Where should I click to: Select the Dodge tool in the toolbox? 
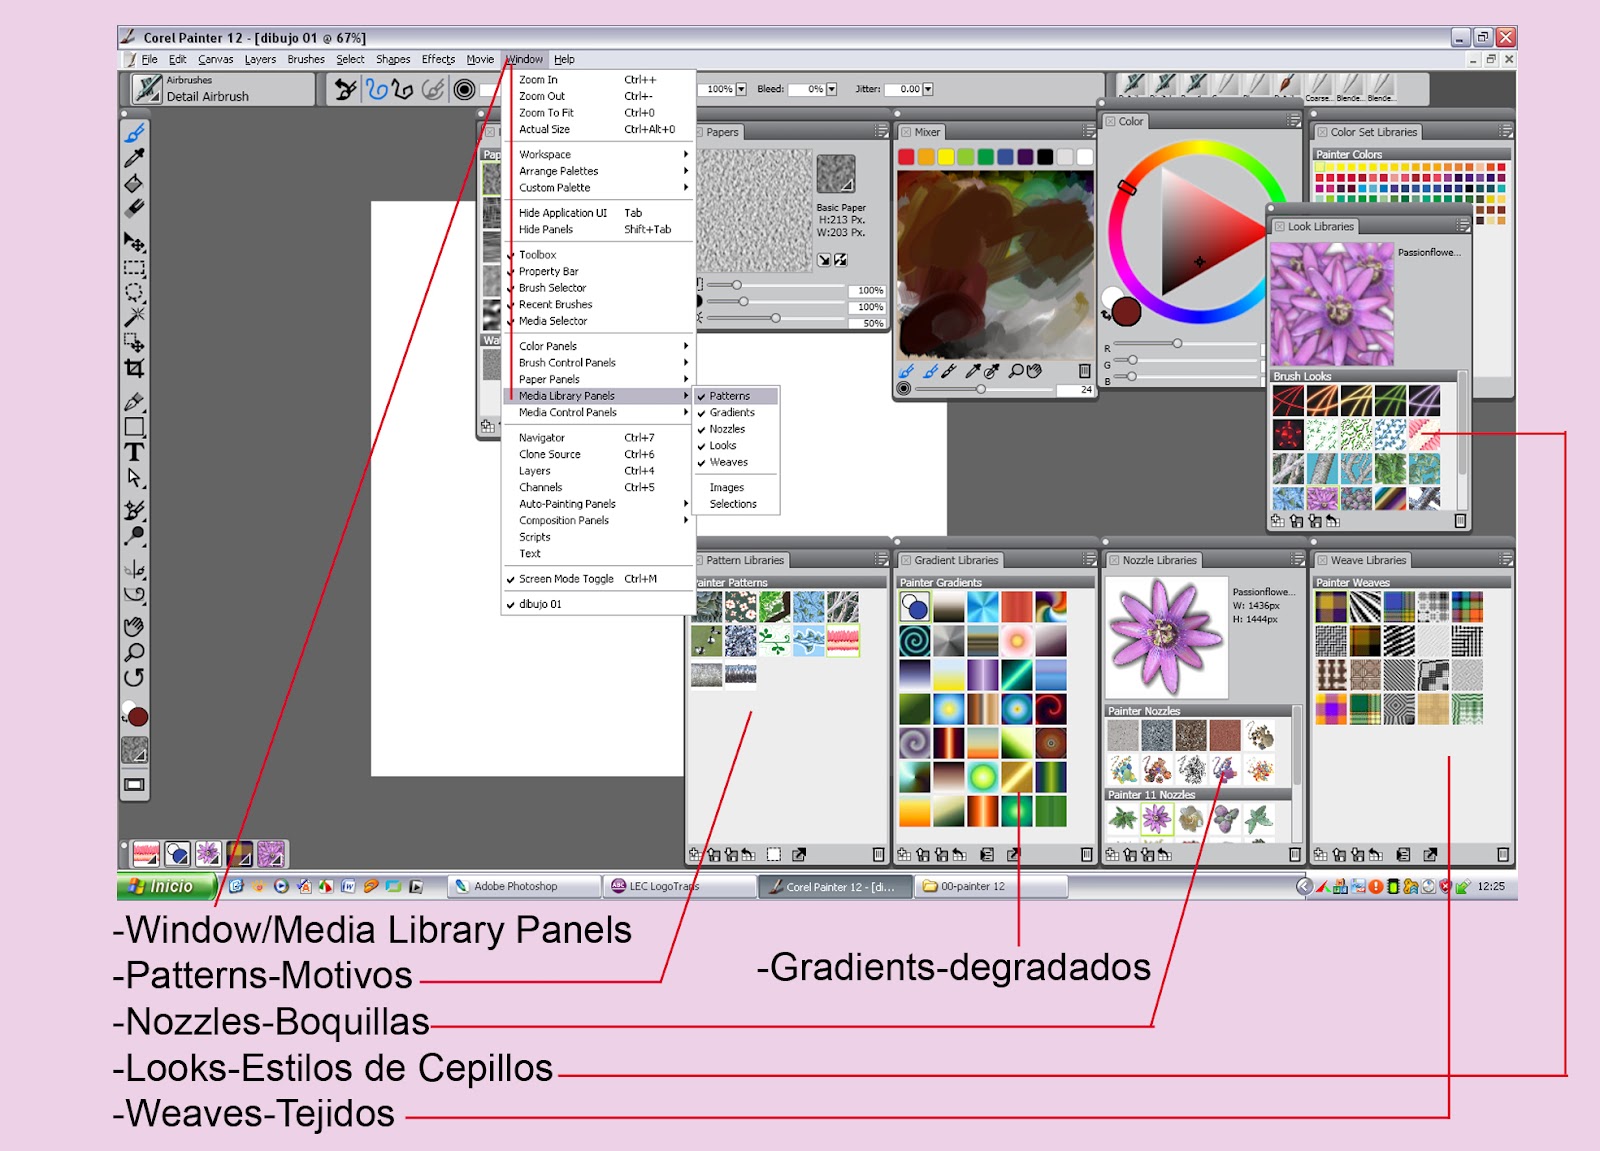pos(134,536)
